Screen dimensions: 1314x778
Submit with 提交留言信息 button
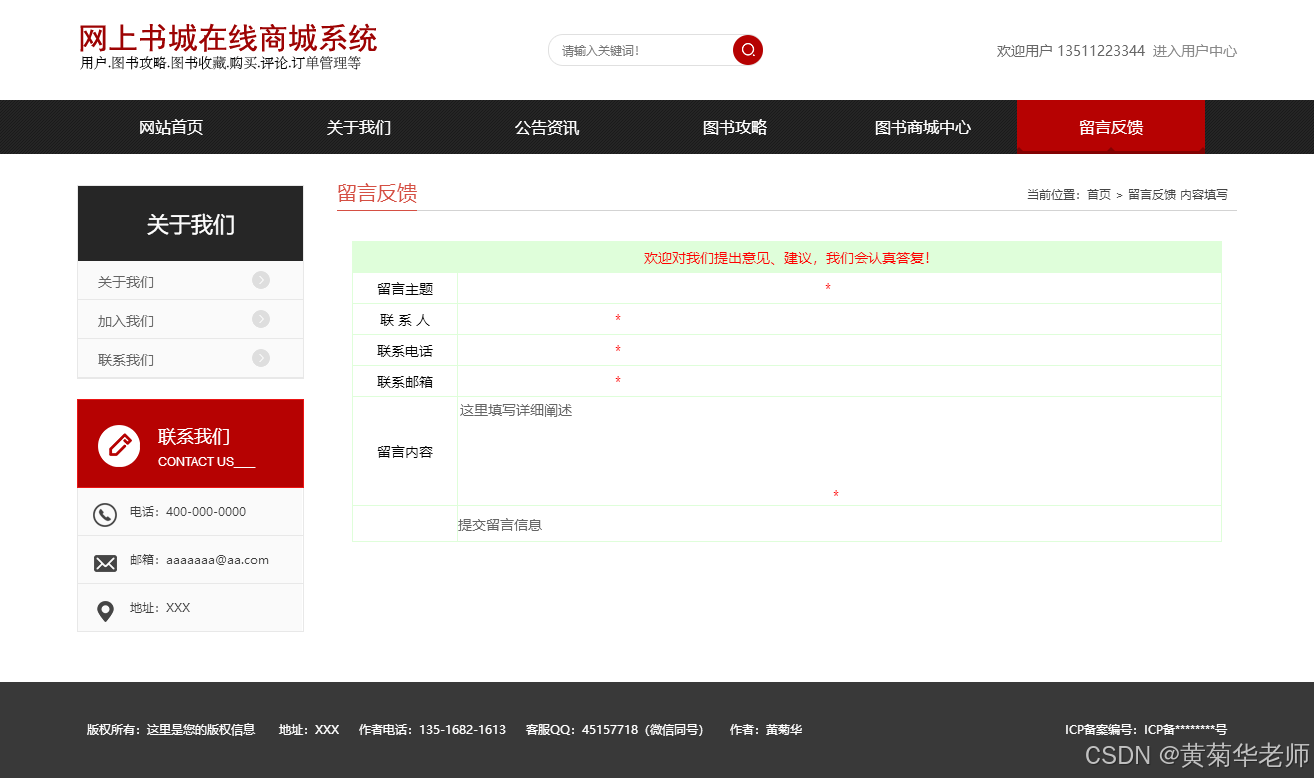pyautogui.click(x=500, y=524)
